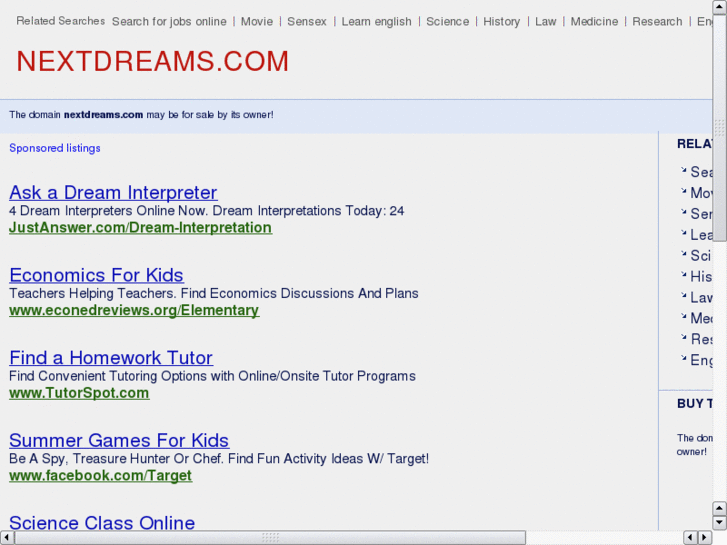Screen dimensions: 727x545
Task: Click the sidebar arrow bullet beside 'Sci'
Action: pos(683,253)
